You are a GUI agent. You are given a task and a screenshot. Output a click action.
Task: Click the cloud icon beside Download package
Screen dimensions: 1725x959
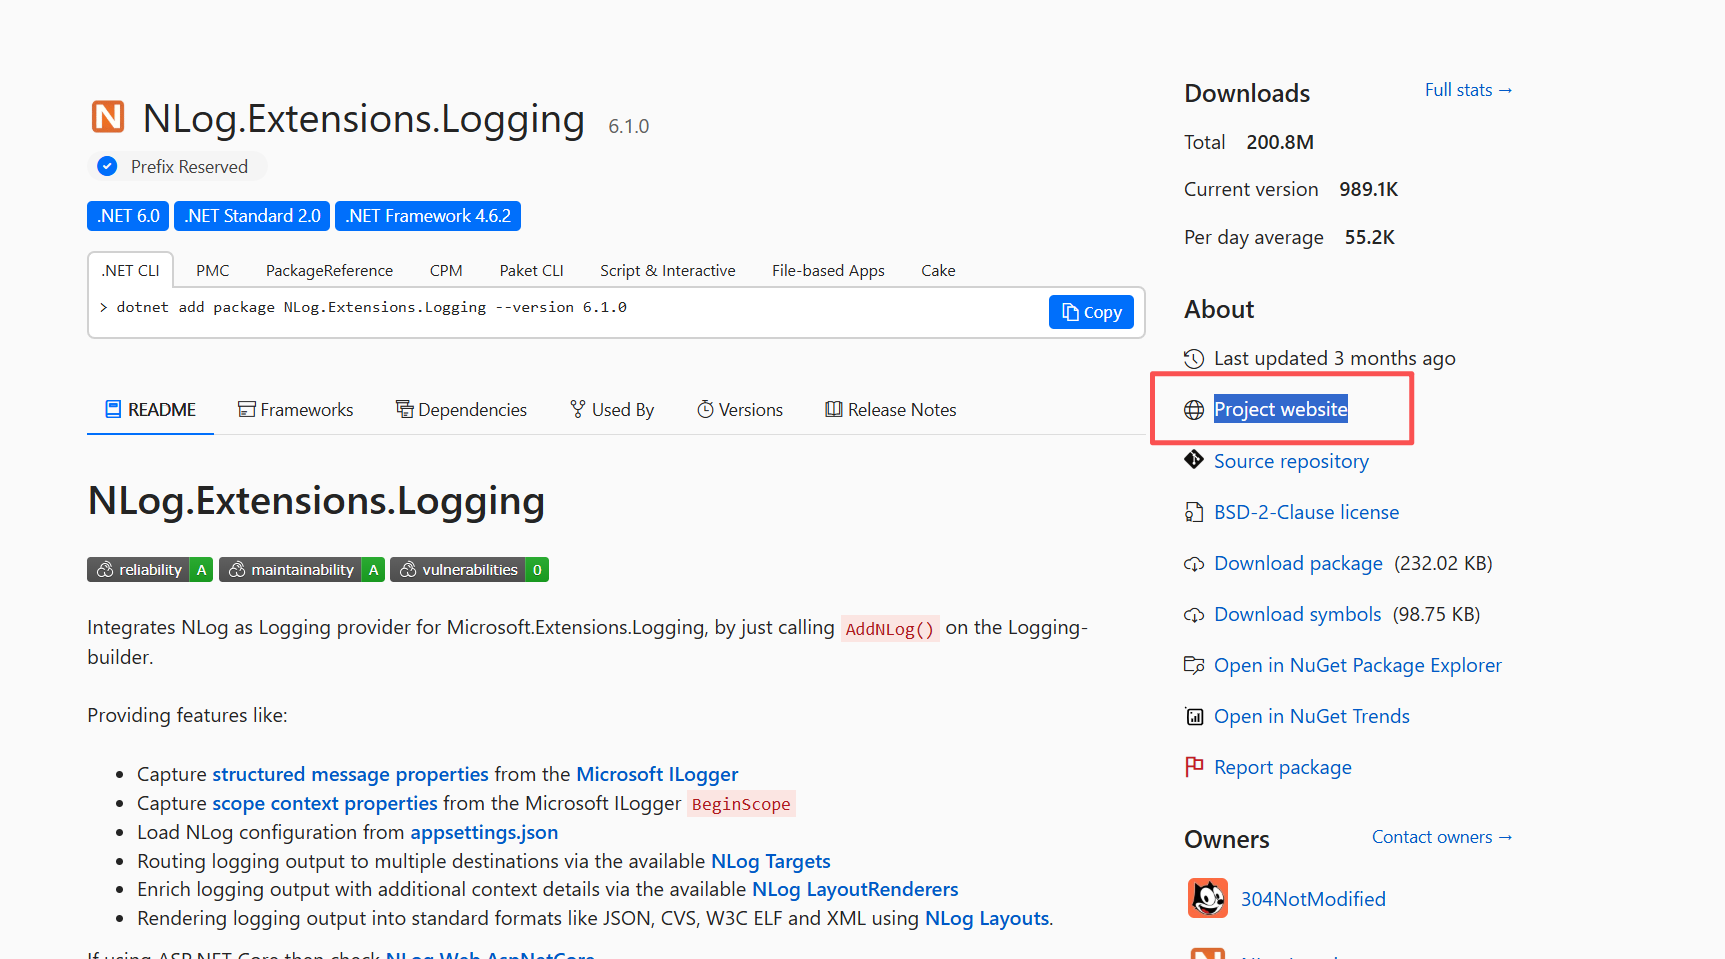pos(1194,564)
